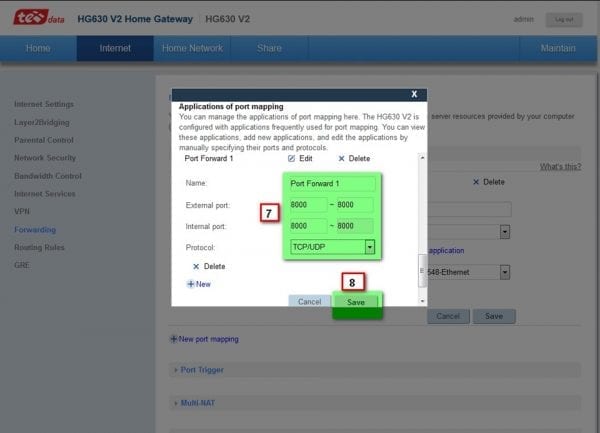Click the plus icon next to New

click(191, 284)
